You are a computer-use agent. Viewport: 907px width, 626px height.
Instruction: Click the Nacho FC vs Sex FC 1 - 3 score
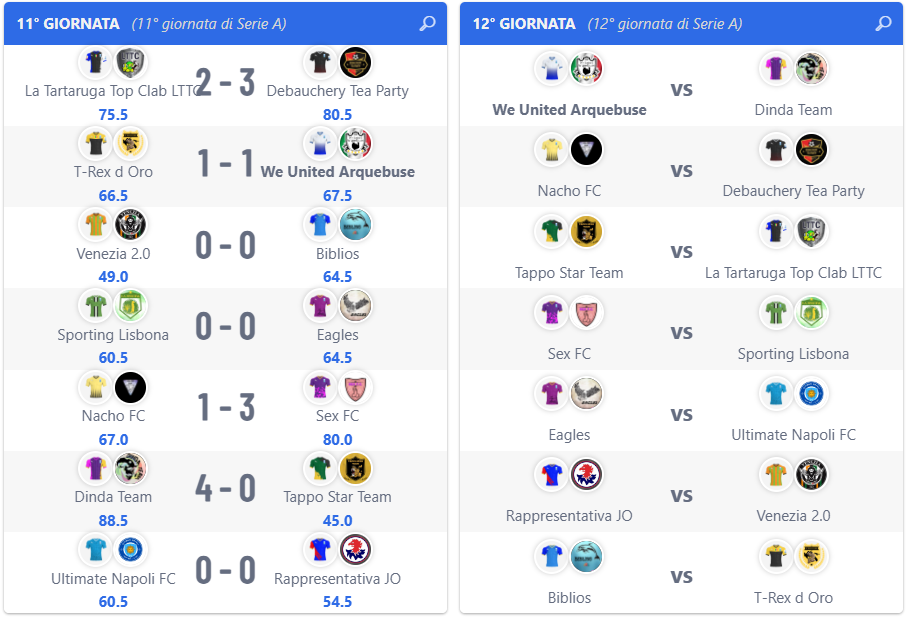click(225, 407)
